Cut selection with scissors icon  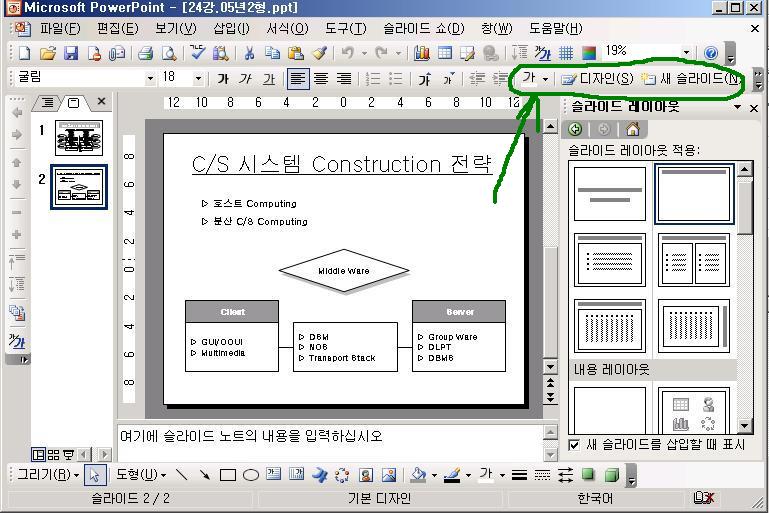point(249,53)
